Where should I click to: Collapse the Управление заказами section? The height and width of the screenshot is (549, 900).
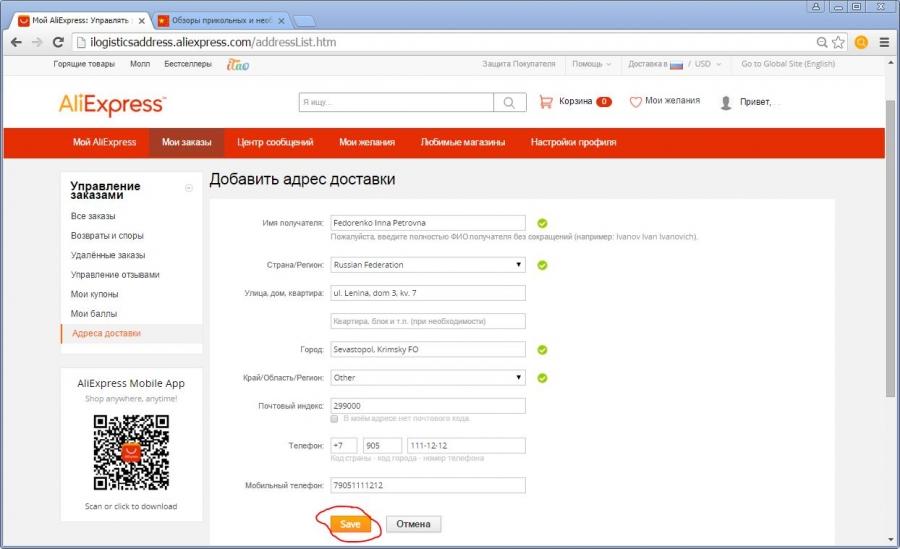tap(189, 188)
